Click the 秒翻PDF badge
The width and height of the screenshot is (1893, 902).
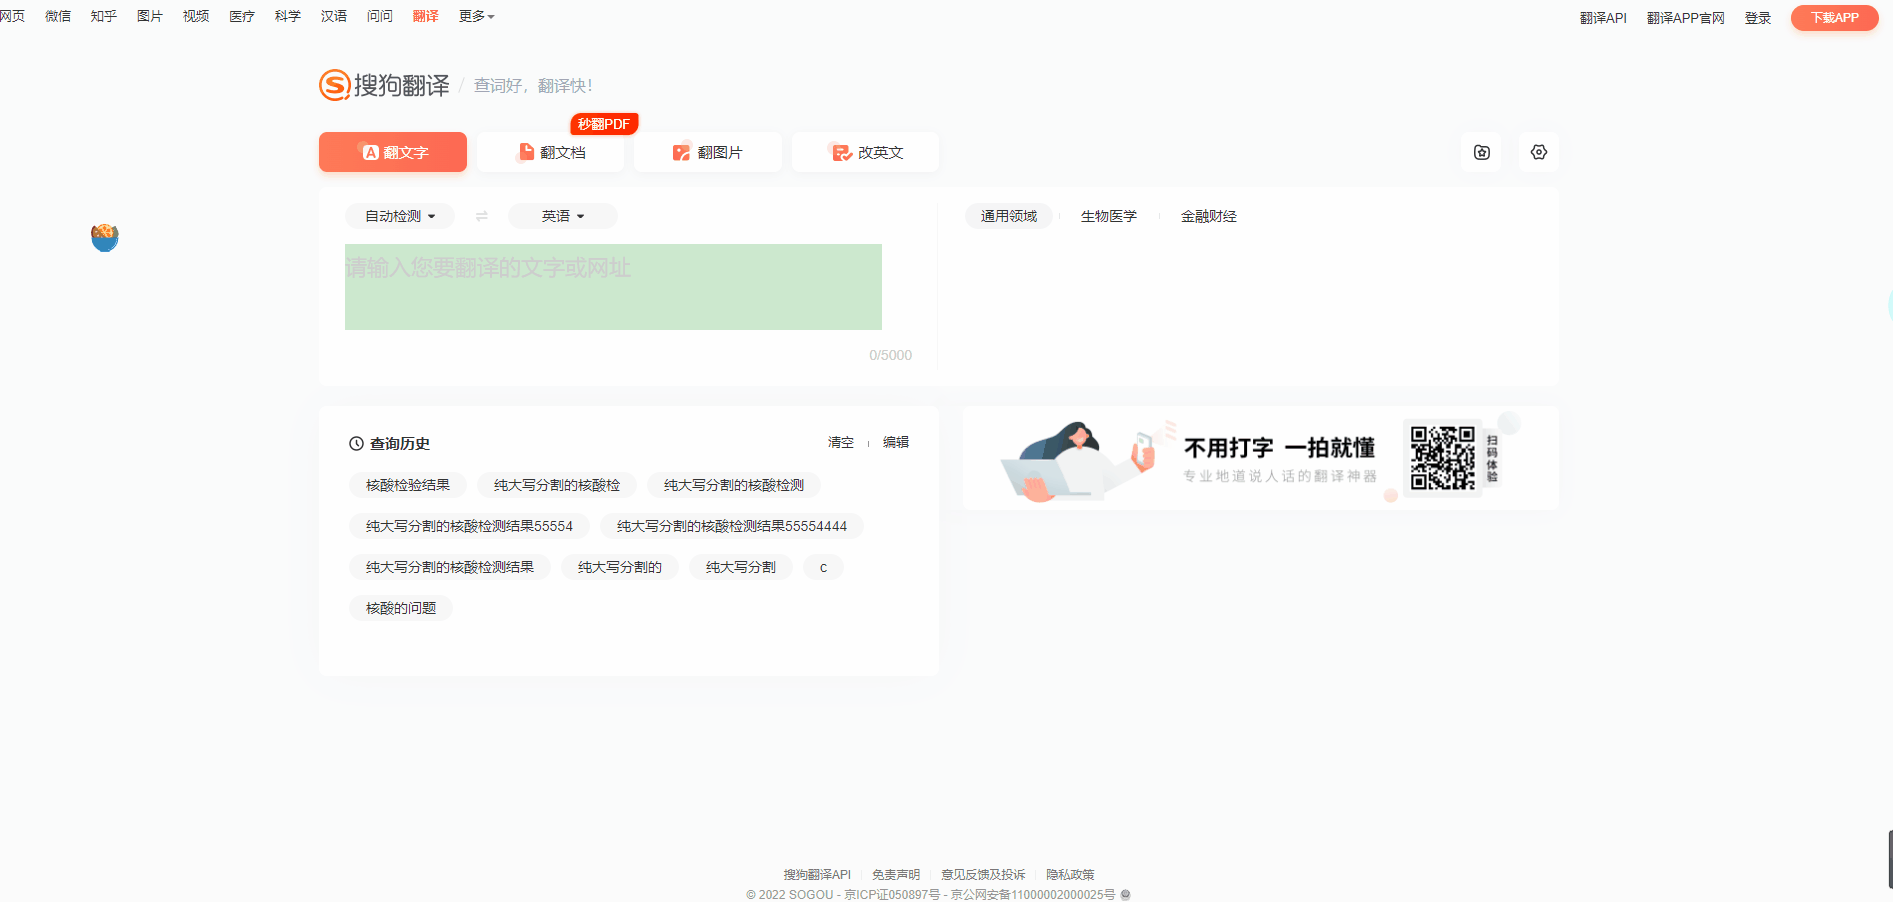tap(604, 124)
